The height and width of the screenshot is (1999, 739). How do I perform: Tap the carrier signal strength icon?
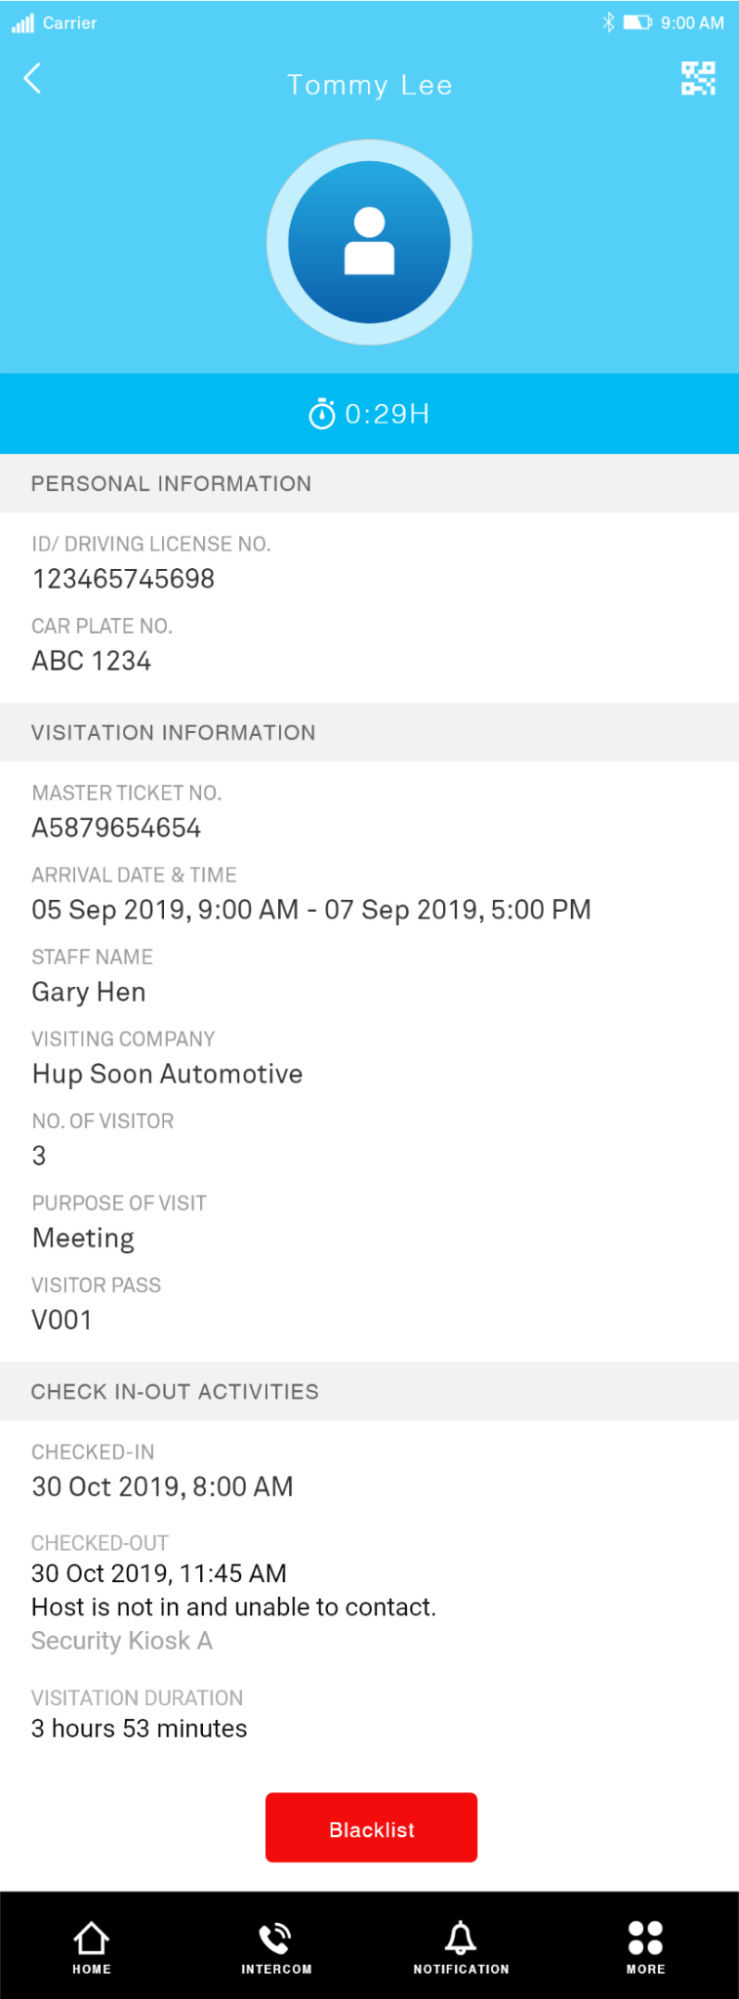pyautogui.click(x=23, y=23)
